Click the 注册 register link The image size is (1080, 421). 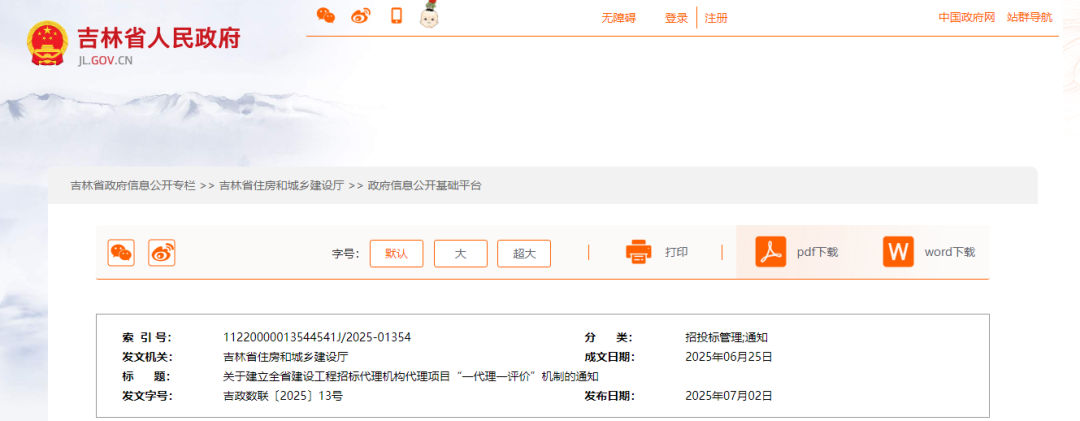tap(716, 18)
